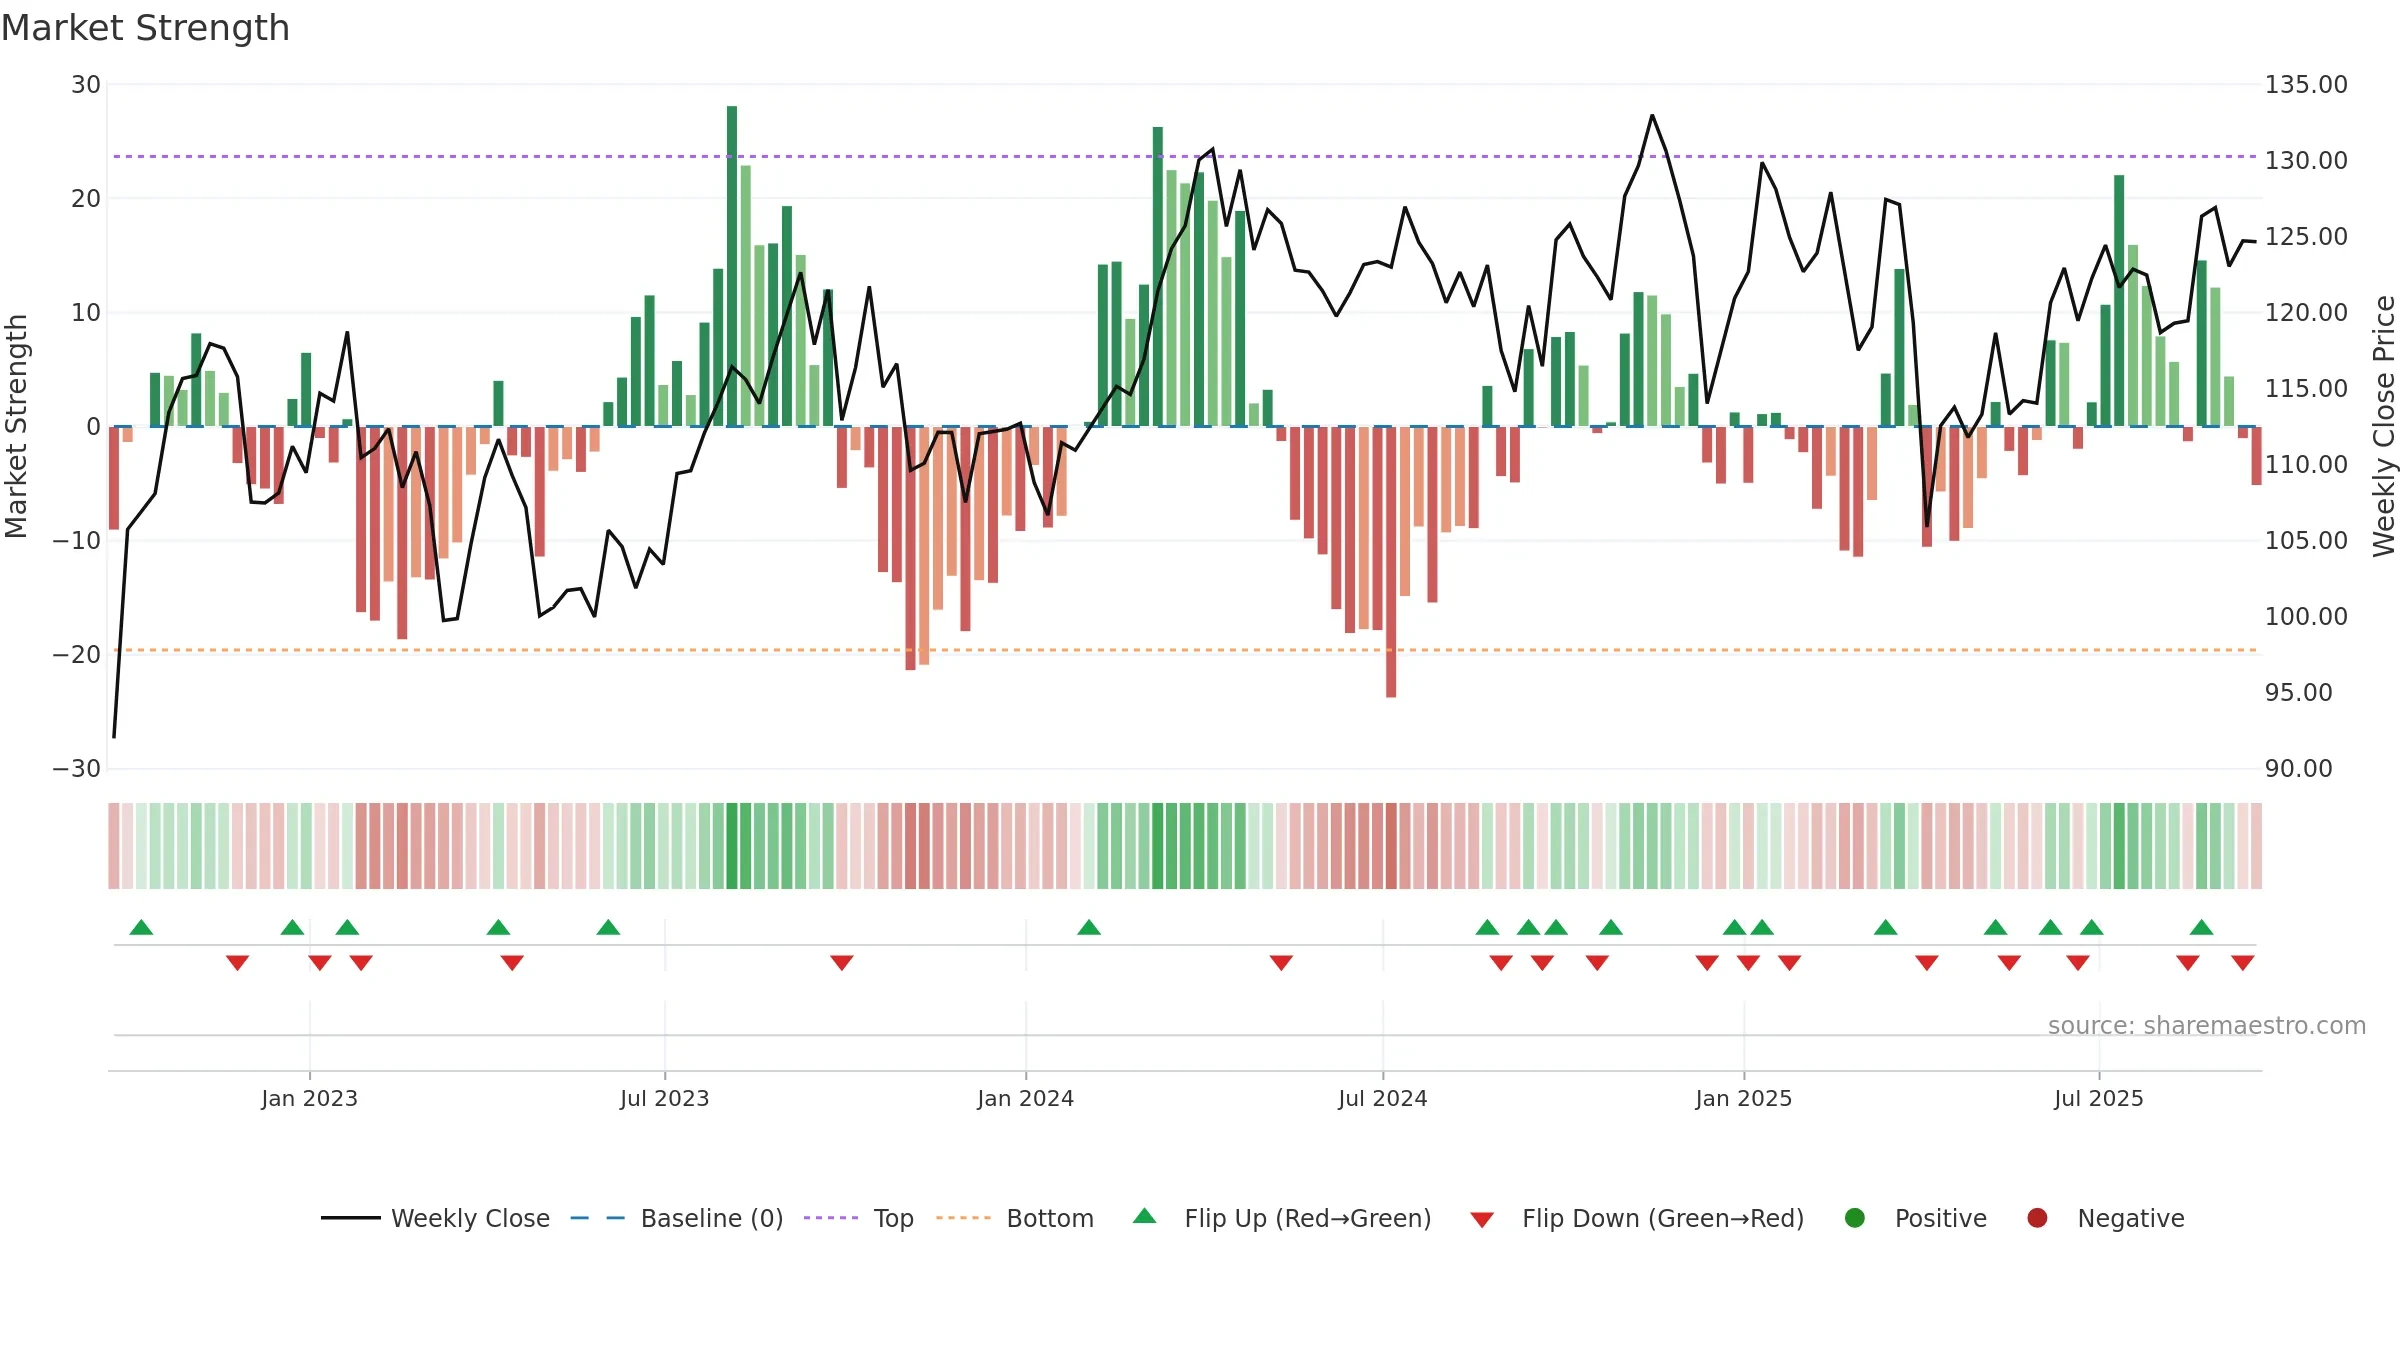Click the red Flip Down legend triangle
2400x1350 pixels.
coord(1482,1220)
